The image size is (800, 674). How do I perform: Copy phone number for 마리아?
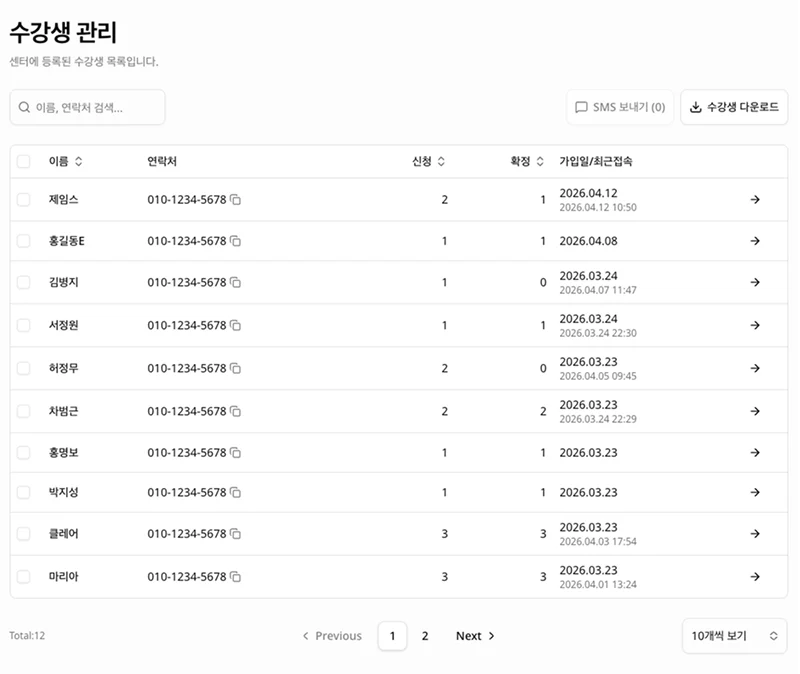coord(235,577)
